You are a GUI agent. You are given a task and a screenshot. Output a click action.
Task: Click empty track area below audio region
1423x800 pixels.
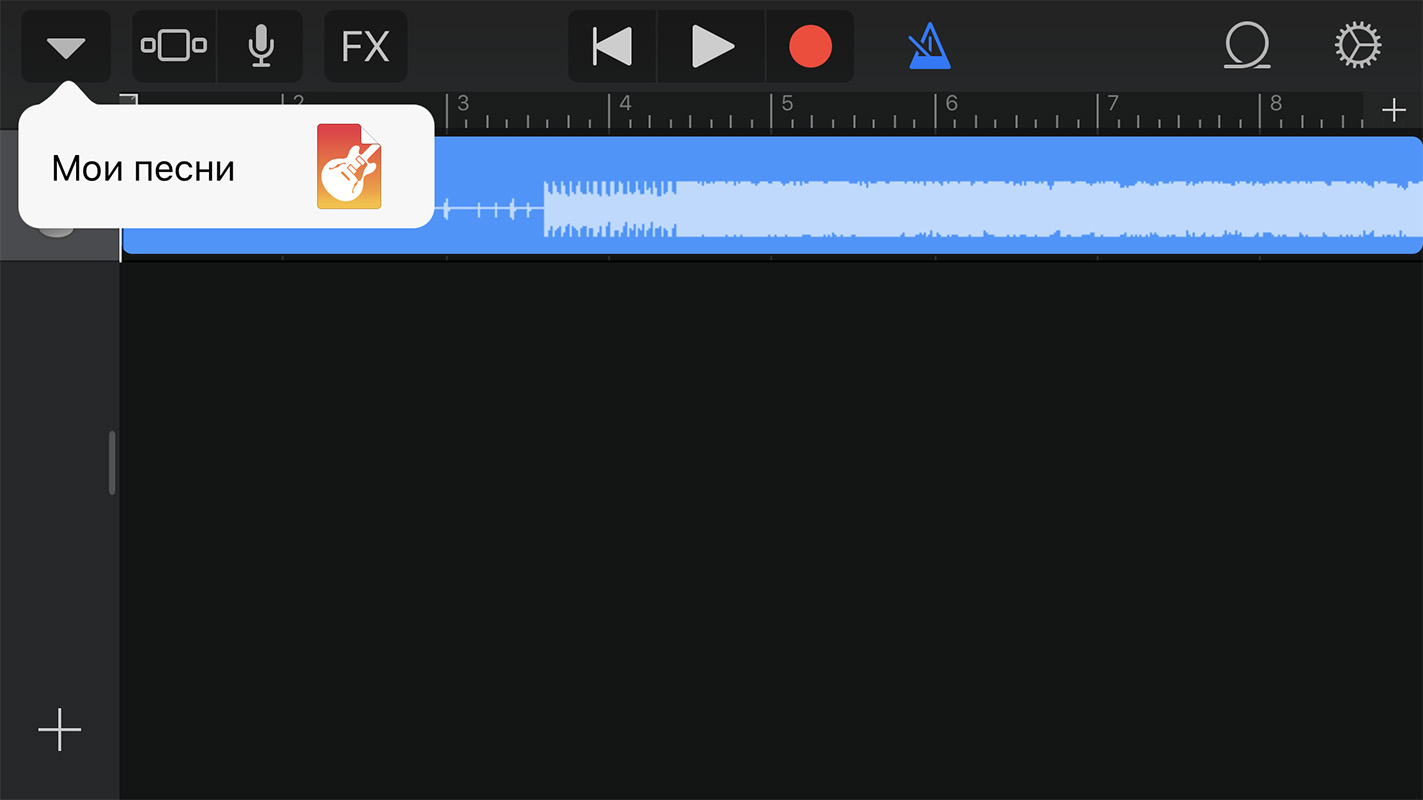pos(771,530)
